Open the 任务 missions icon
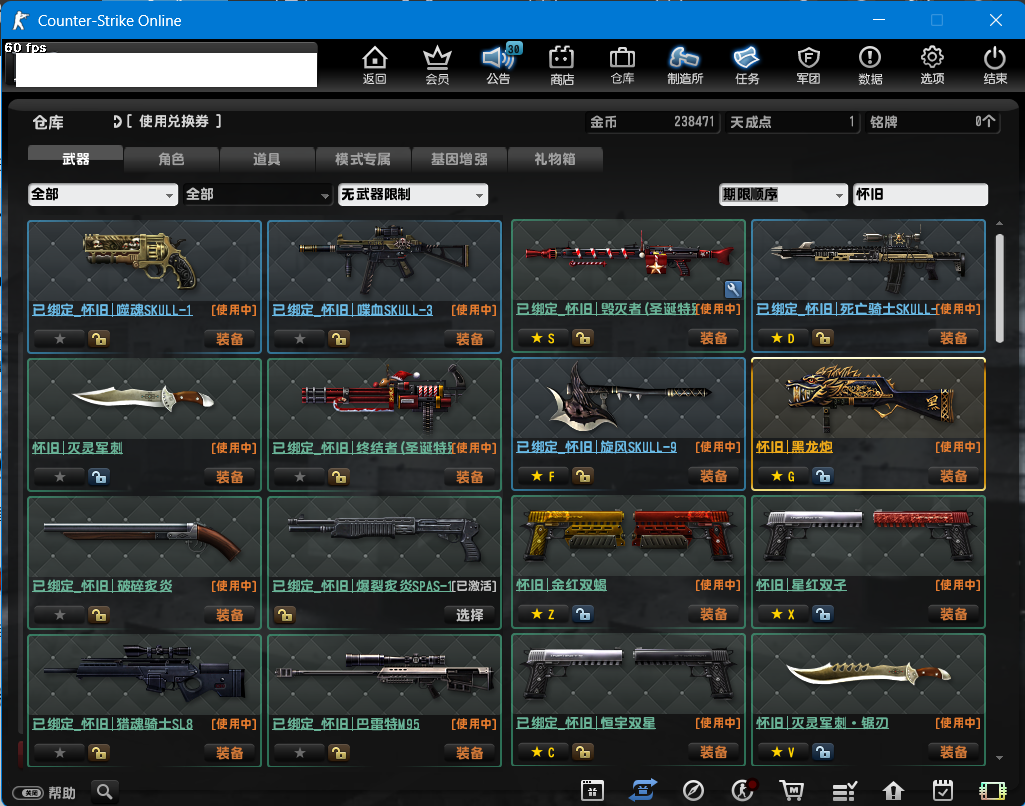1025x806 pixels. [x=747, y=65]
